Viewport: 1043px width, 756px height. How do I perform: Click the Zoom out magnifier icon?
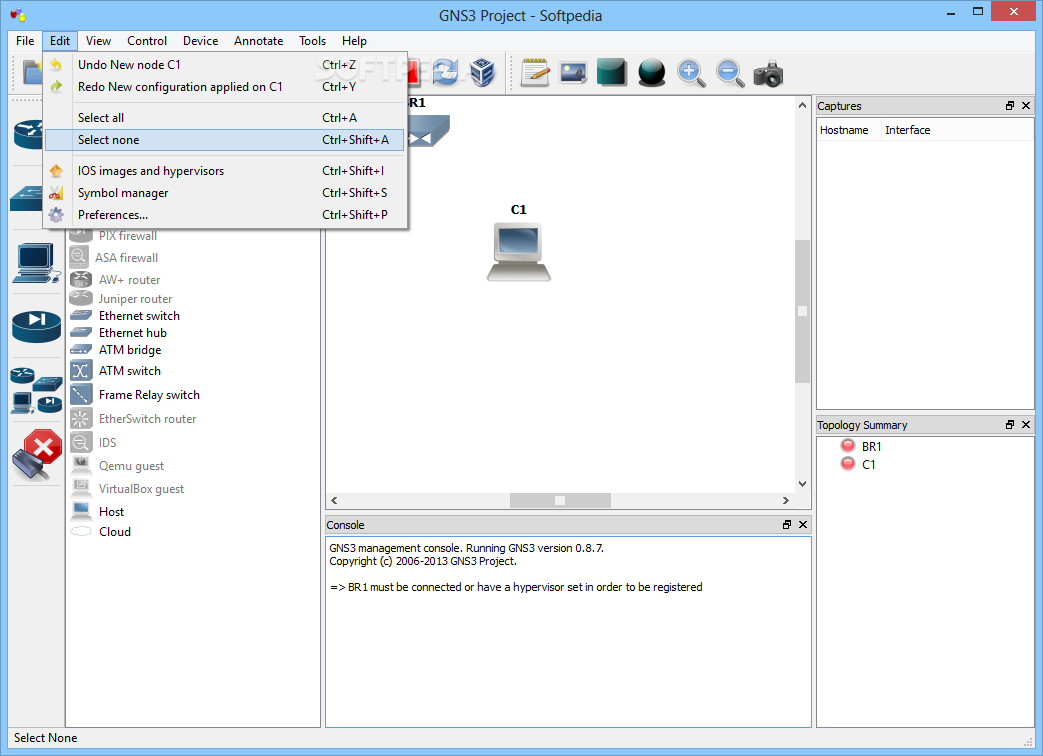(x=730, y=72)
